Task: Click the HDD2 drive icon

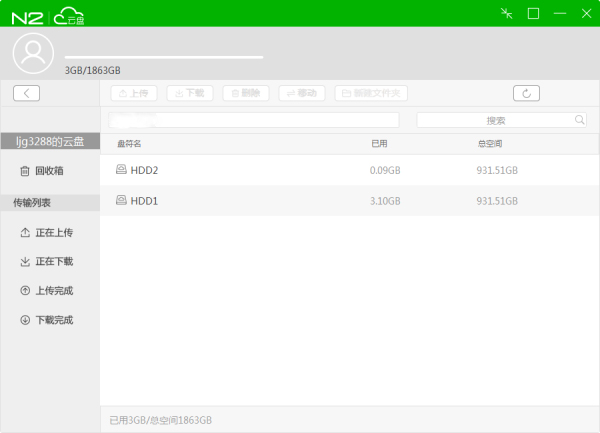Action: point(121,170)
